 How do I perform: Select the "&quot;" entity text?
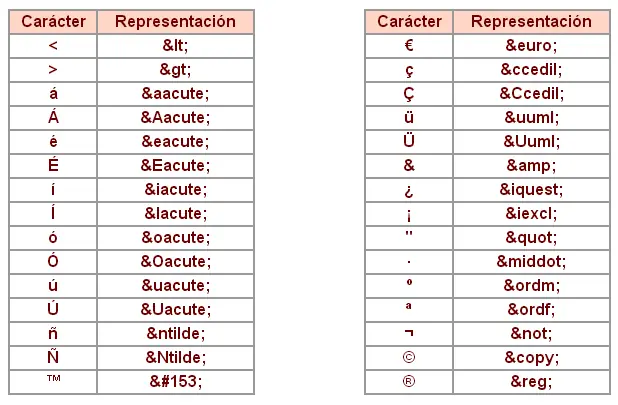pyautogui.click(x=531, y=237)
